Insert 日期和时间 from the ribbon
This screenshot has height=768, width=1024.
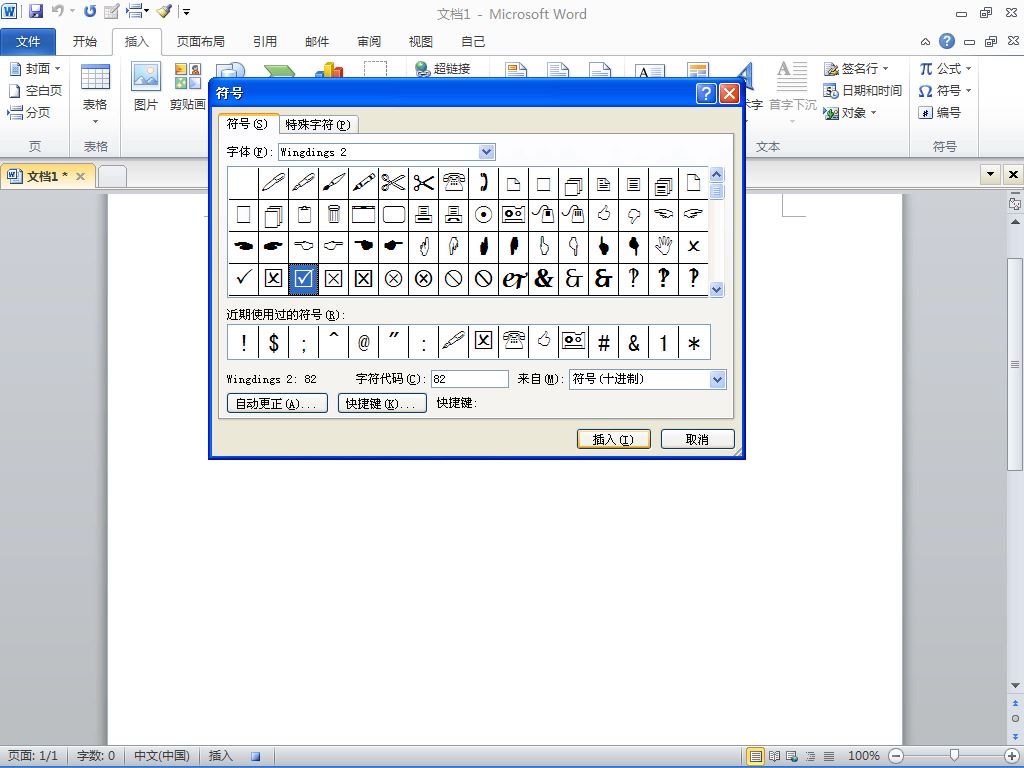tap(862, 91)
